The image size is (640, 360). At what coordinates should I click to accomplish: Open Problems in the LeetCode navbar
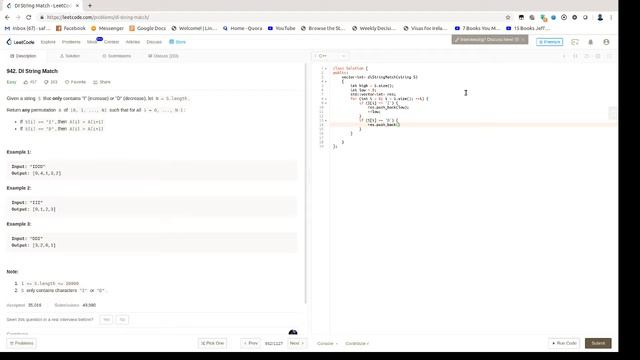click(71, 42)
